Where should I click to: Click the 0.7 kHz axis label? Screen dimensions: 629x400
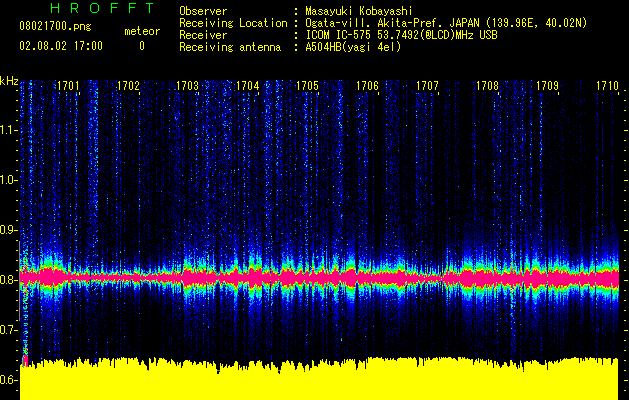(x=7, y=330)
